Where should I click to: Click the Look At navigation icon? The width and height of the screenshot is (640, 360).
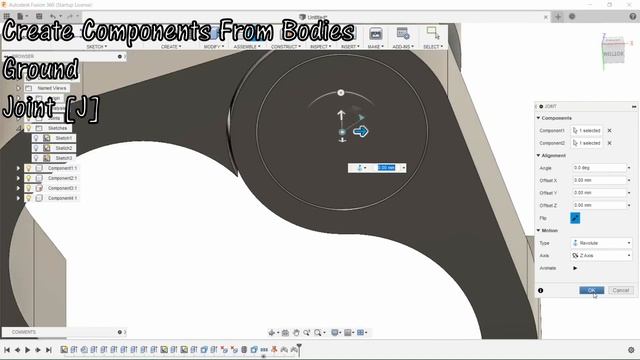285,333
